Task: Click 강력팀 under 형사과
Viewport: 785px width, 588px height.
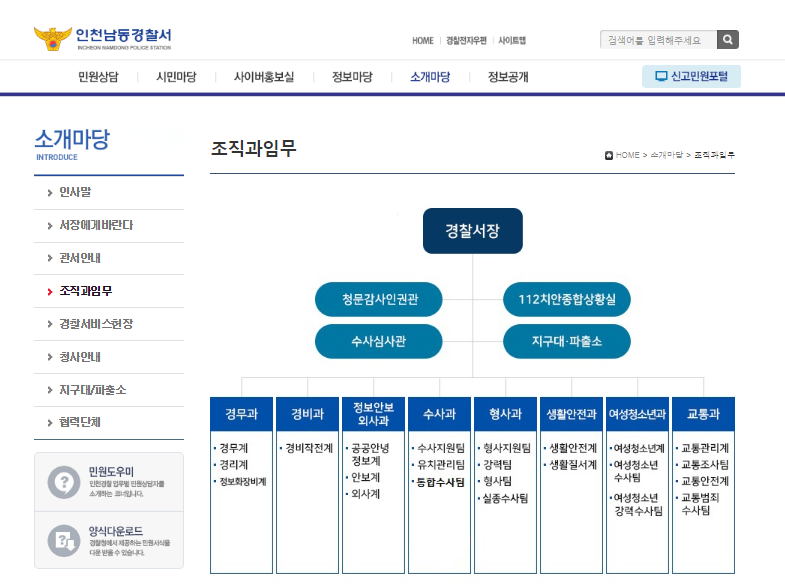Action: [497, 465]
